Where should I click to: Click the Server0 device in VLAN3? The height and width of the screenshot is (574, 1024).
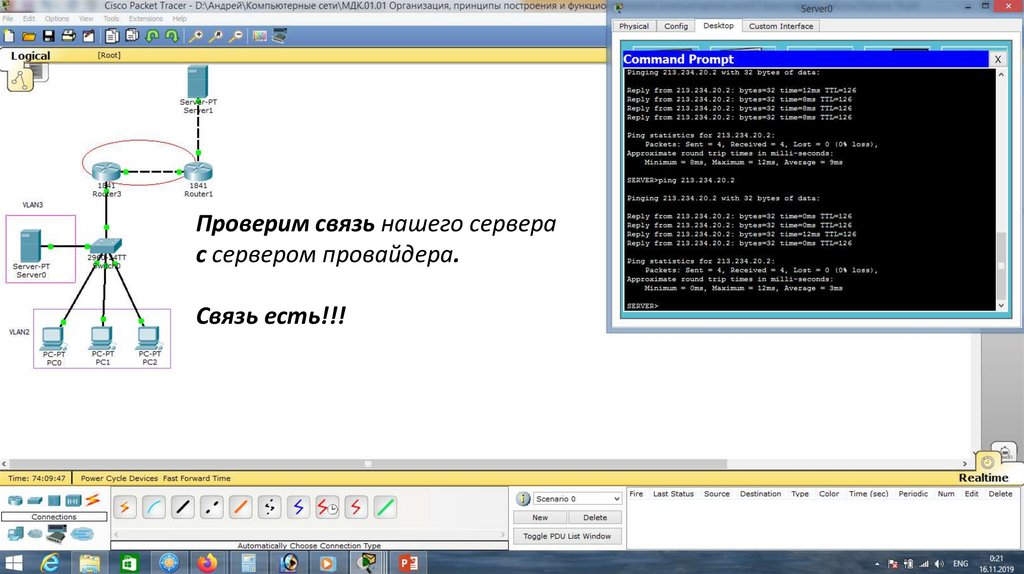tap(31, 246)
